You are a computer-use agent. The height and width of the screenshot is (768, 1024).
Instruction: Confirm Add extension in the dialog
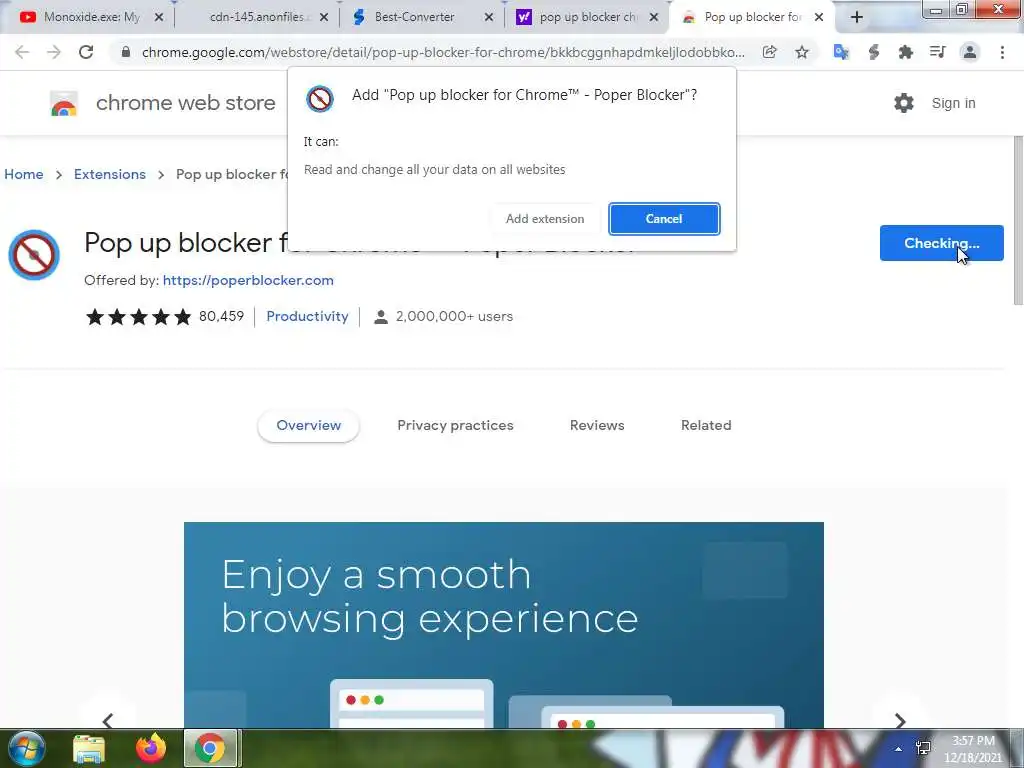[x=545, y=219]
